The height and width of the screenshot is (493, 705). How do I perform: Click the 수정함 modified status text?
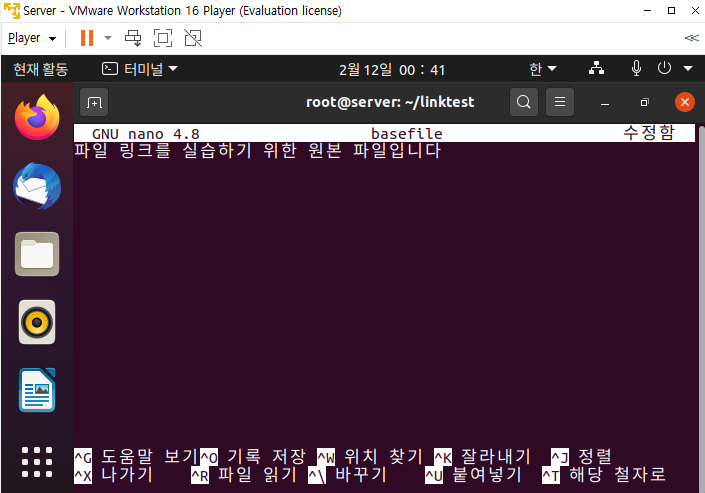[x=649, y=133]
